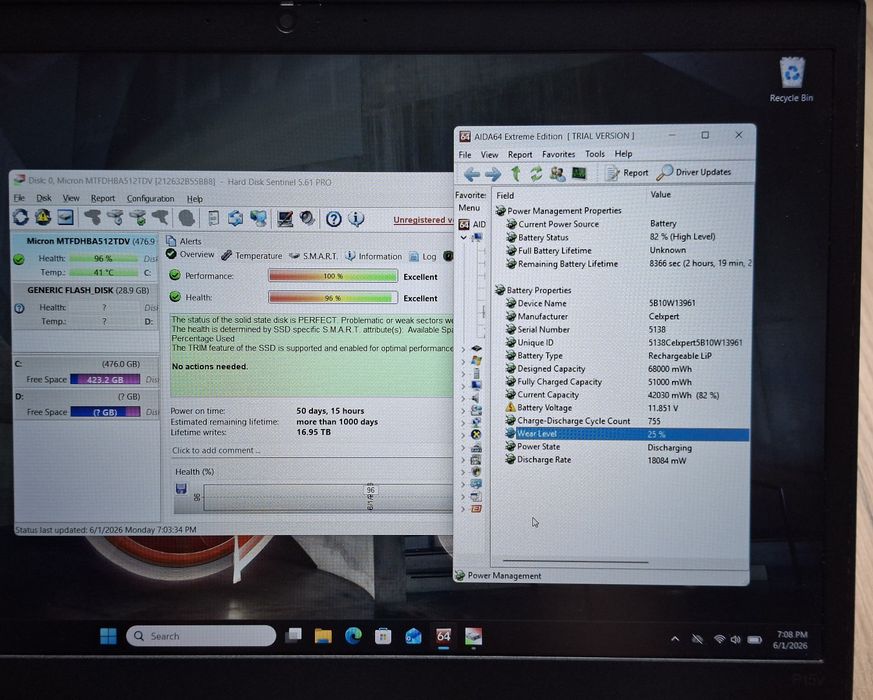Go back using AIDA64's left arrow
The height and width of the screenshot is (700, 873).
(x=472, y=174)
